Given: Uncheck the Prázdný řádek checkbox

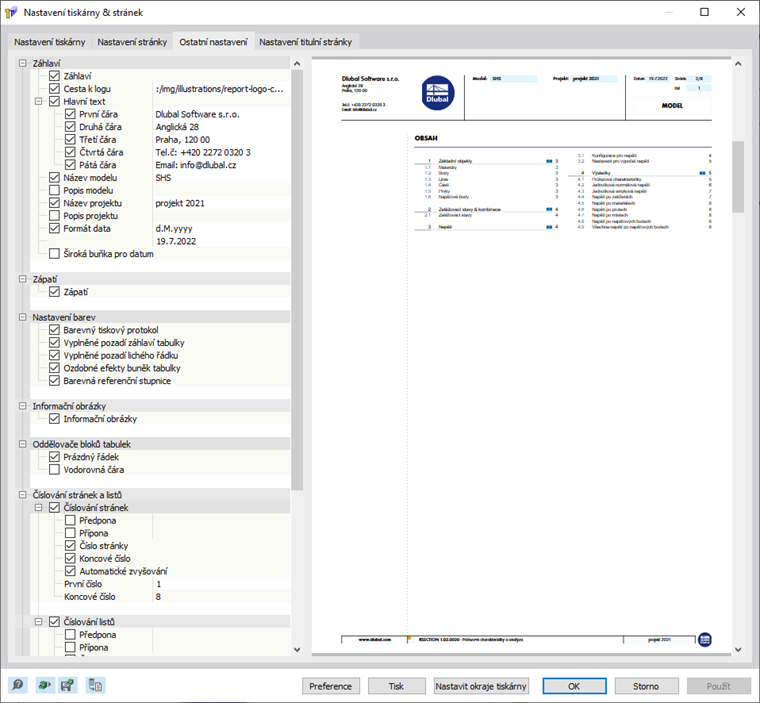Looking at the screenshot, I should (x=54, y=457).
